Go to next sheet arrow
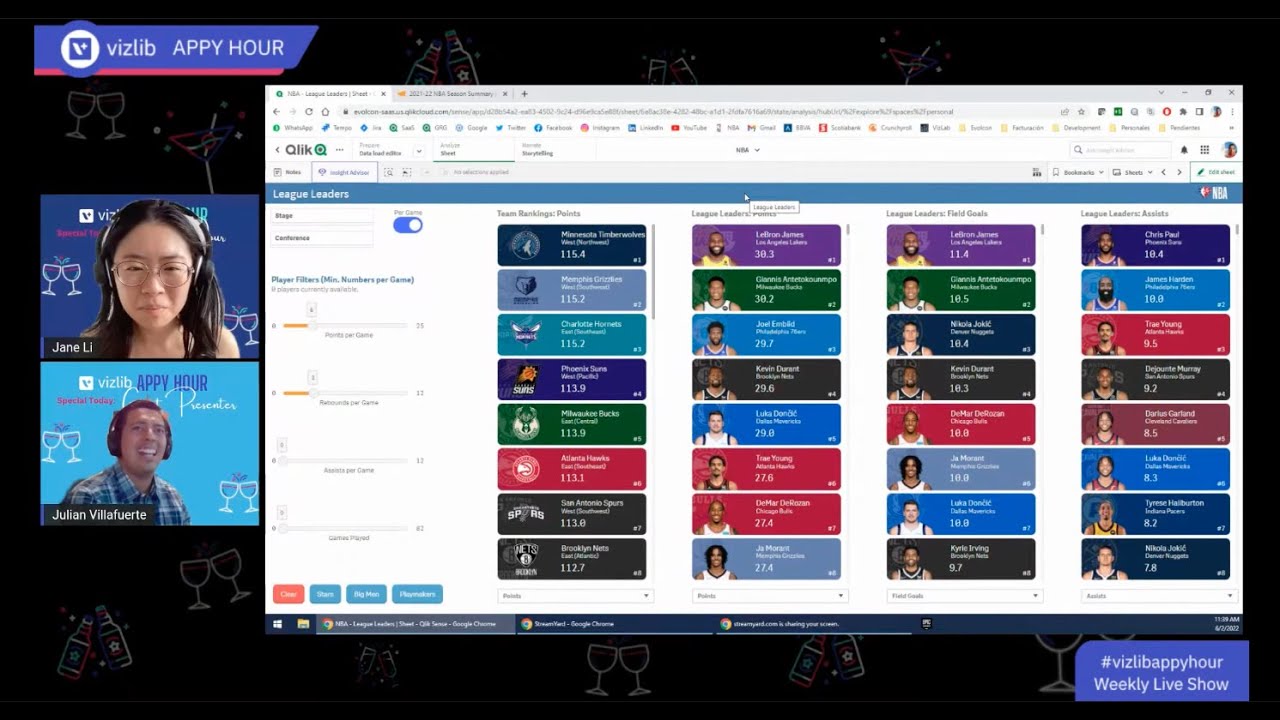 pyautogui.click(x=1179, y=172)
